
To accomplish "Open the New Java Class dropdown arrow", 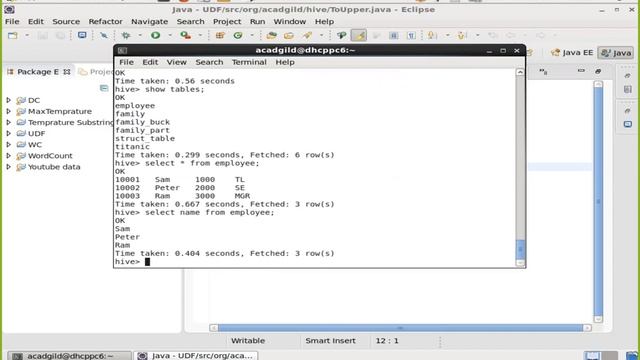I will [x=252, y=36].
